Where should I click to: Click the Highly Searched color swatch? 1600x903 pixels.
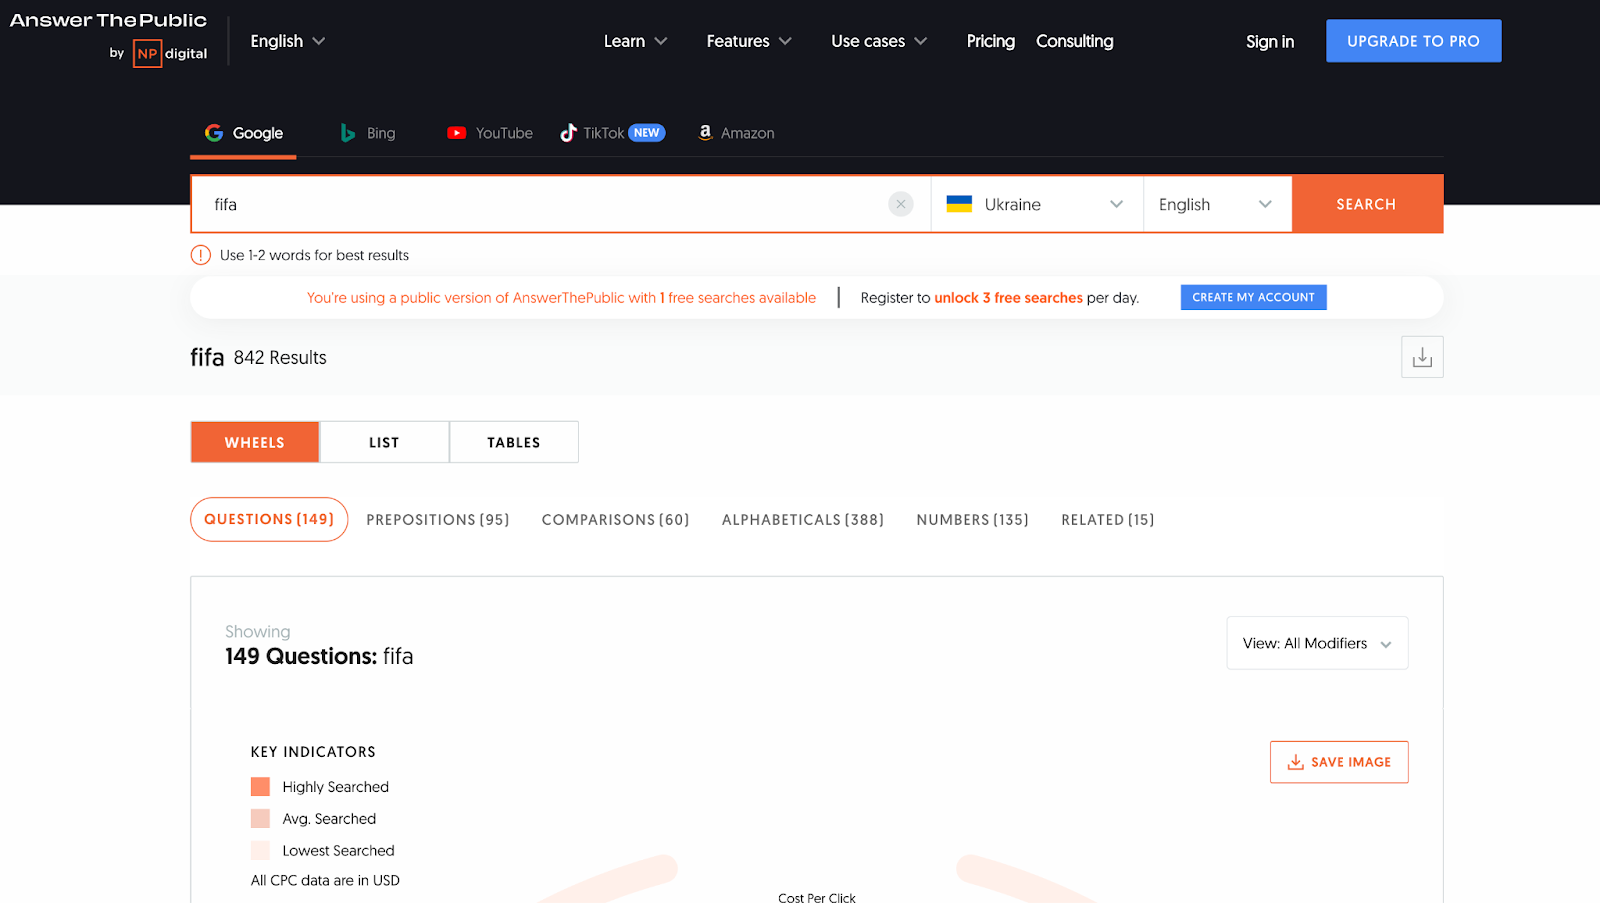pos(260,787)
